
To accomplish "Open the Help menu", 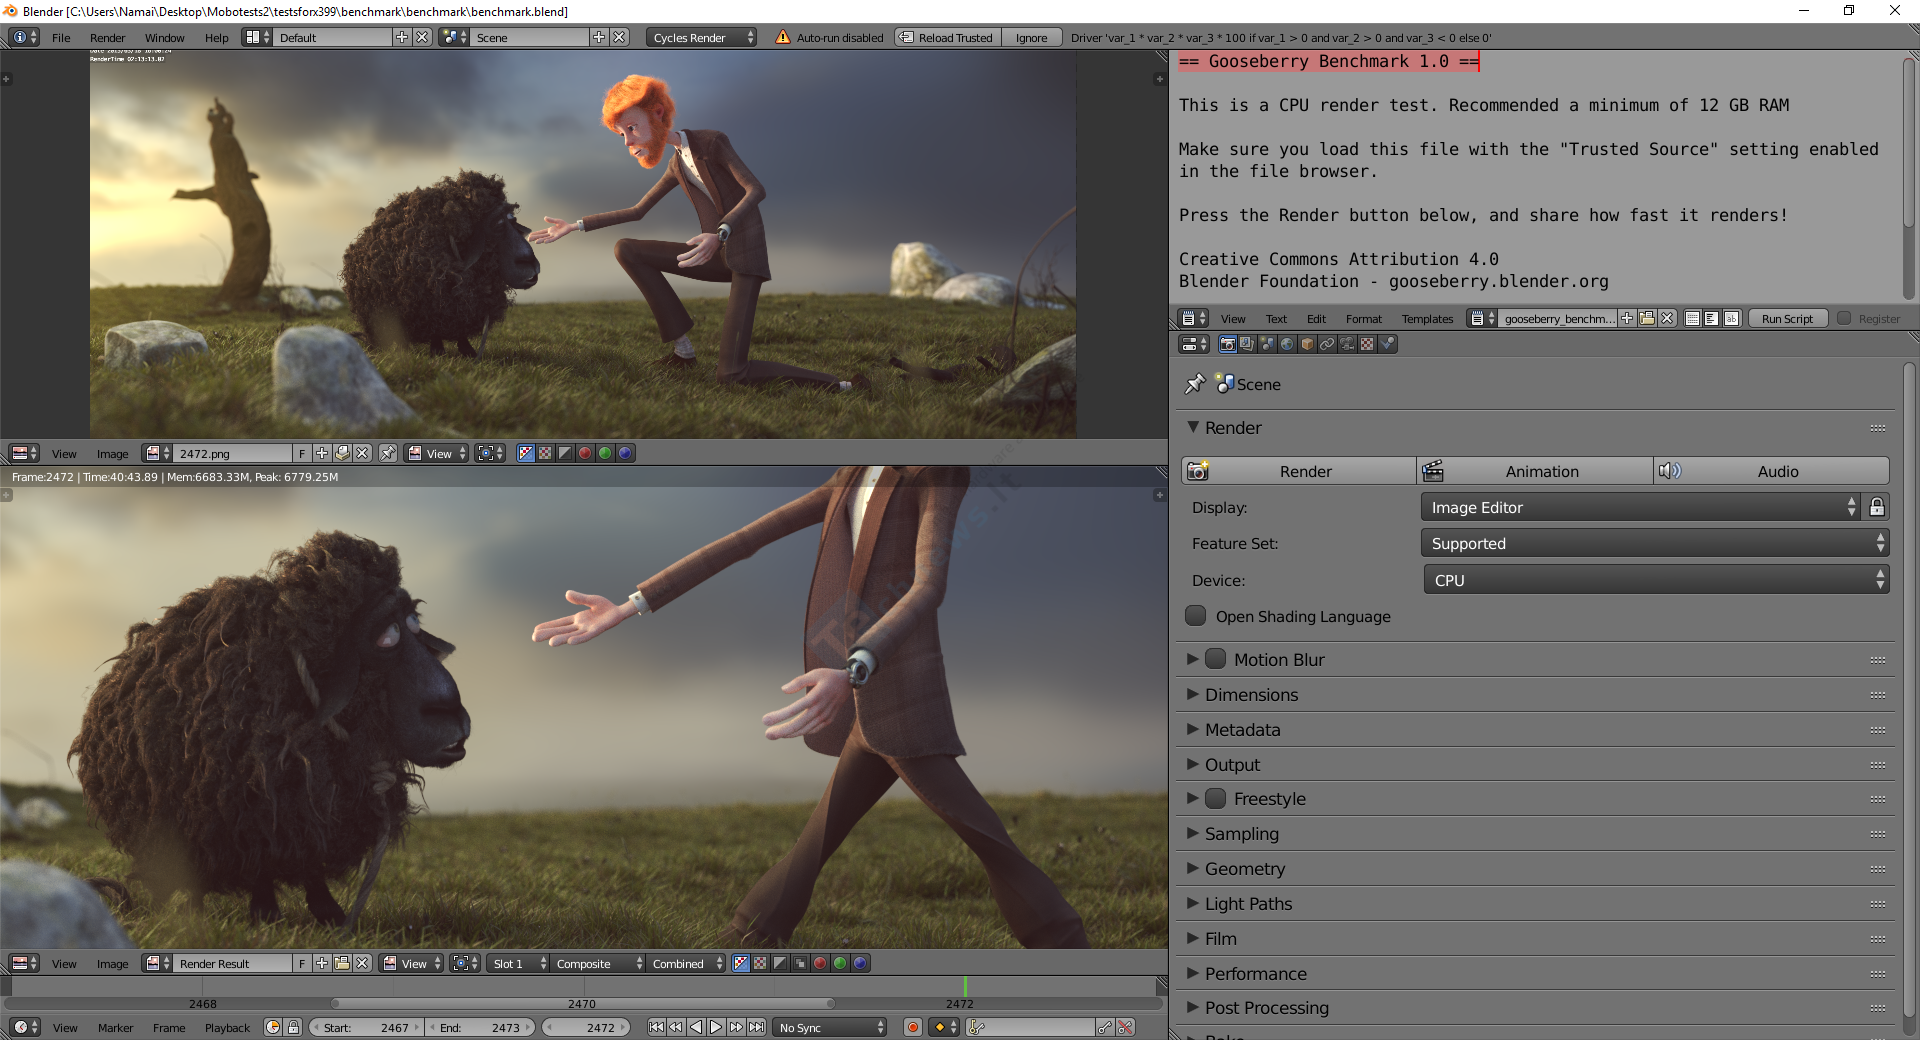I will pos(216,37).
